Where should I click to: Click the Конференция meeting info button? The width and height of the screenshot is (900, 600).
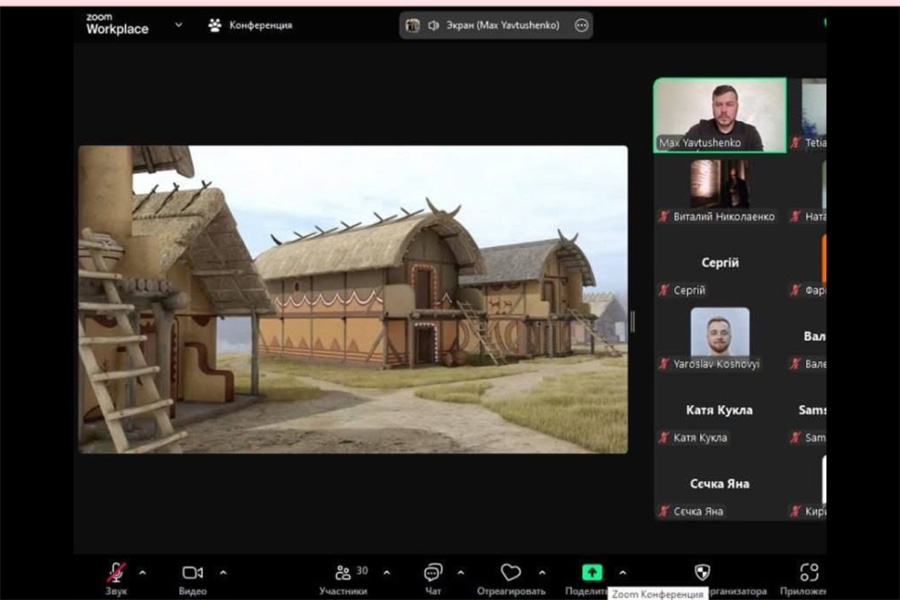pos(250,25)
